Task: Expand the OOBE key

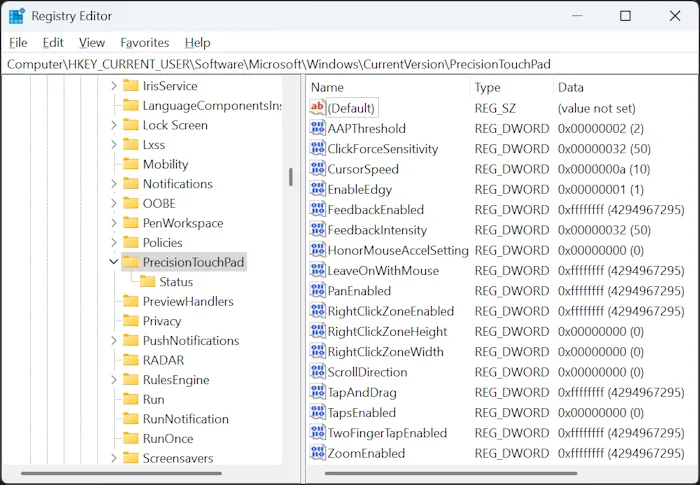Action: 114,203
